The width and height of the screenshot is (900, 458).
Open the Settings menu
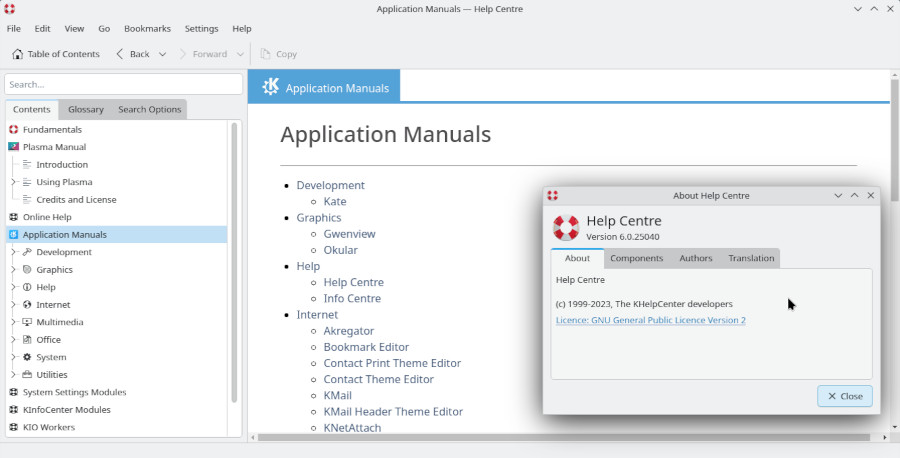[x=201, y=29]
